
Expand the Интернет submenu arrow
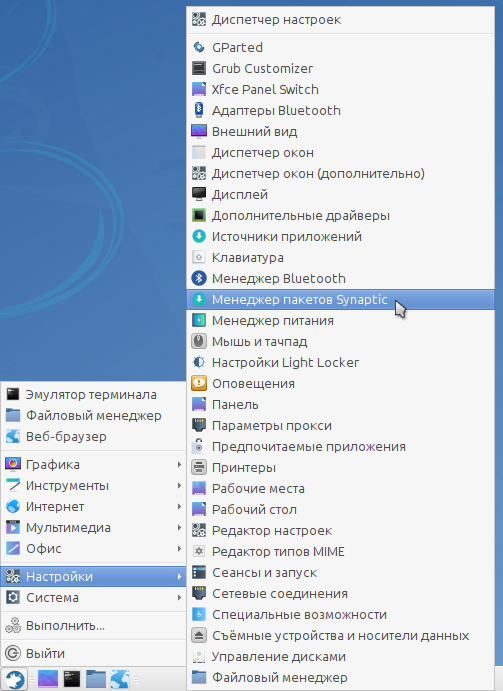pos(179,507)
